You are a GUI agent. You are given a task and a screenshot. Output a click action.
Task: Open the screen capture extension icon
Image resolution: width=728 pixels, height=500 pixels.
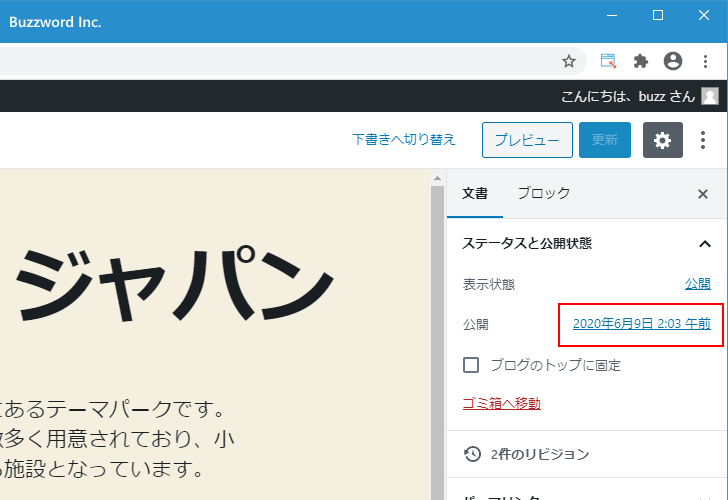608,61
